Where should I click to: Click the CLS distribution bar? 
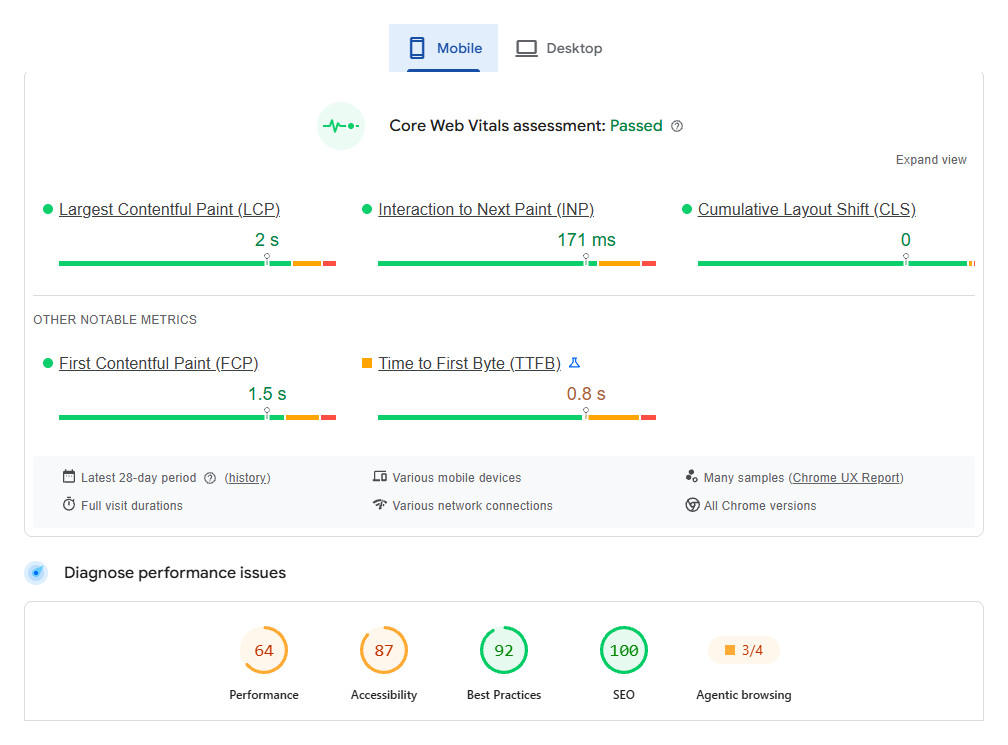836,264
